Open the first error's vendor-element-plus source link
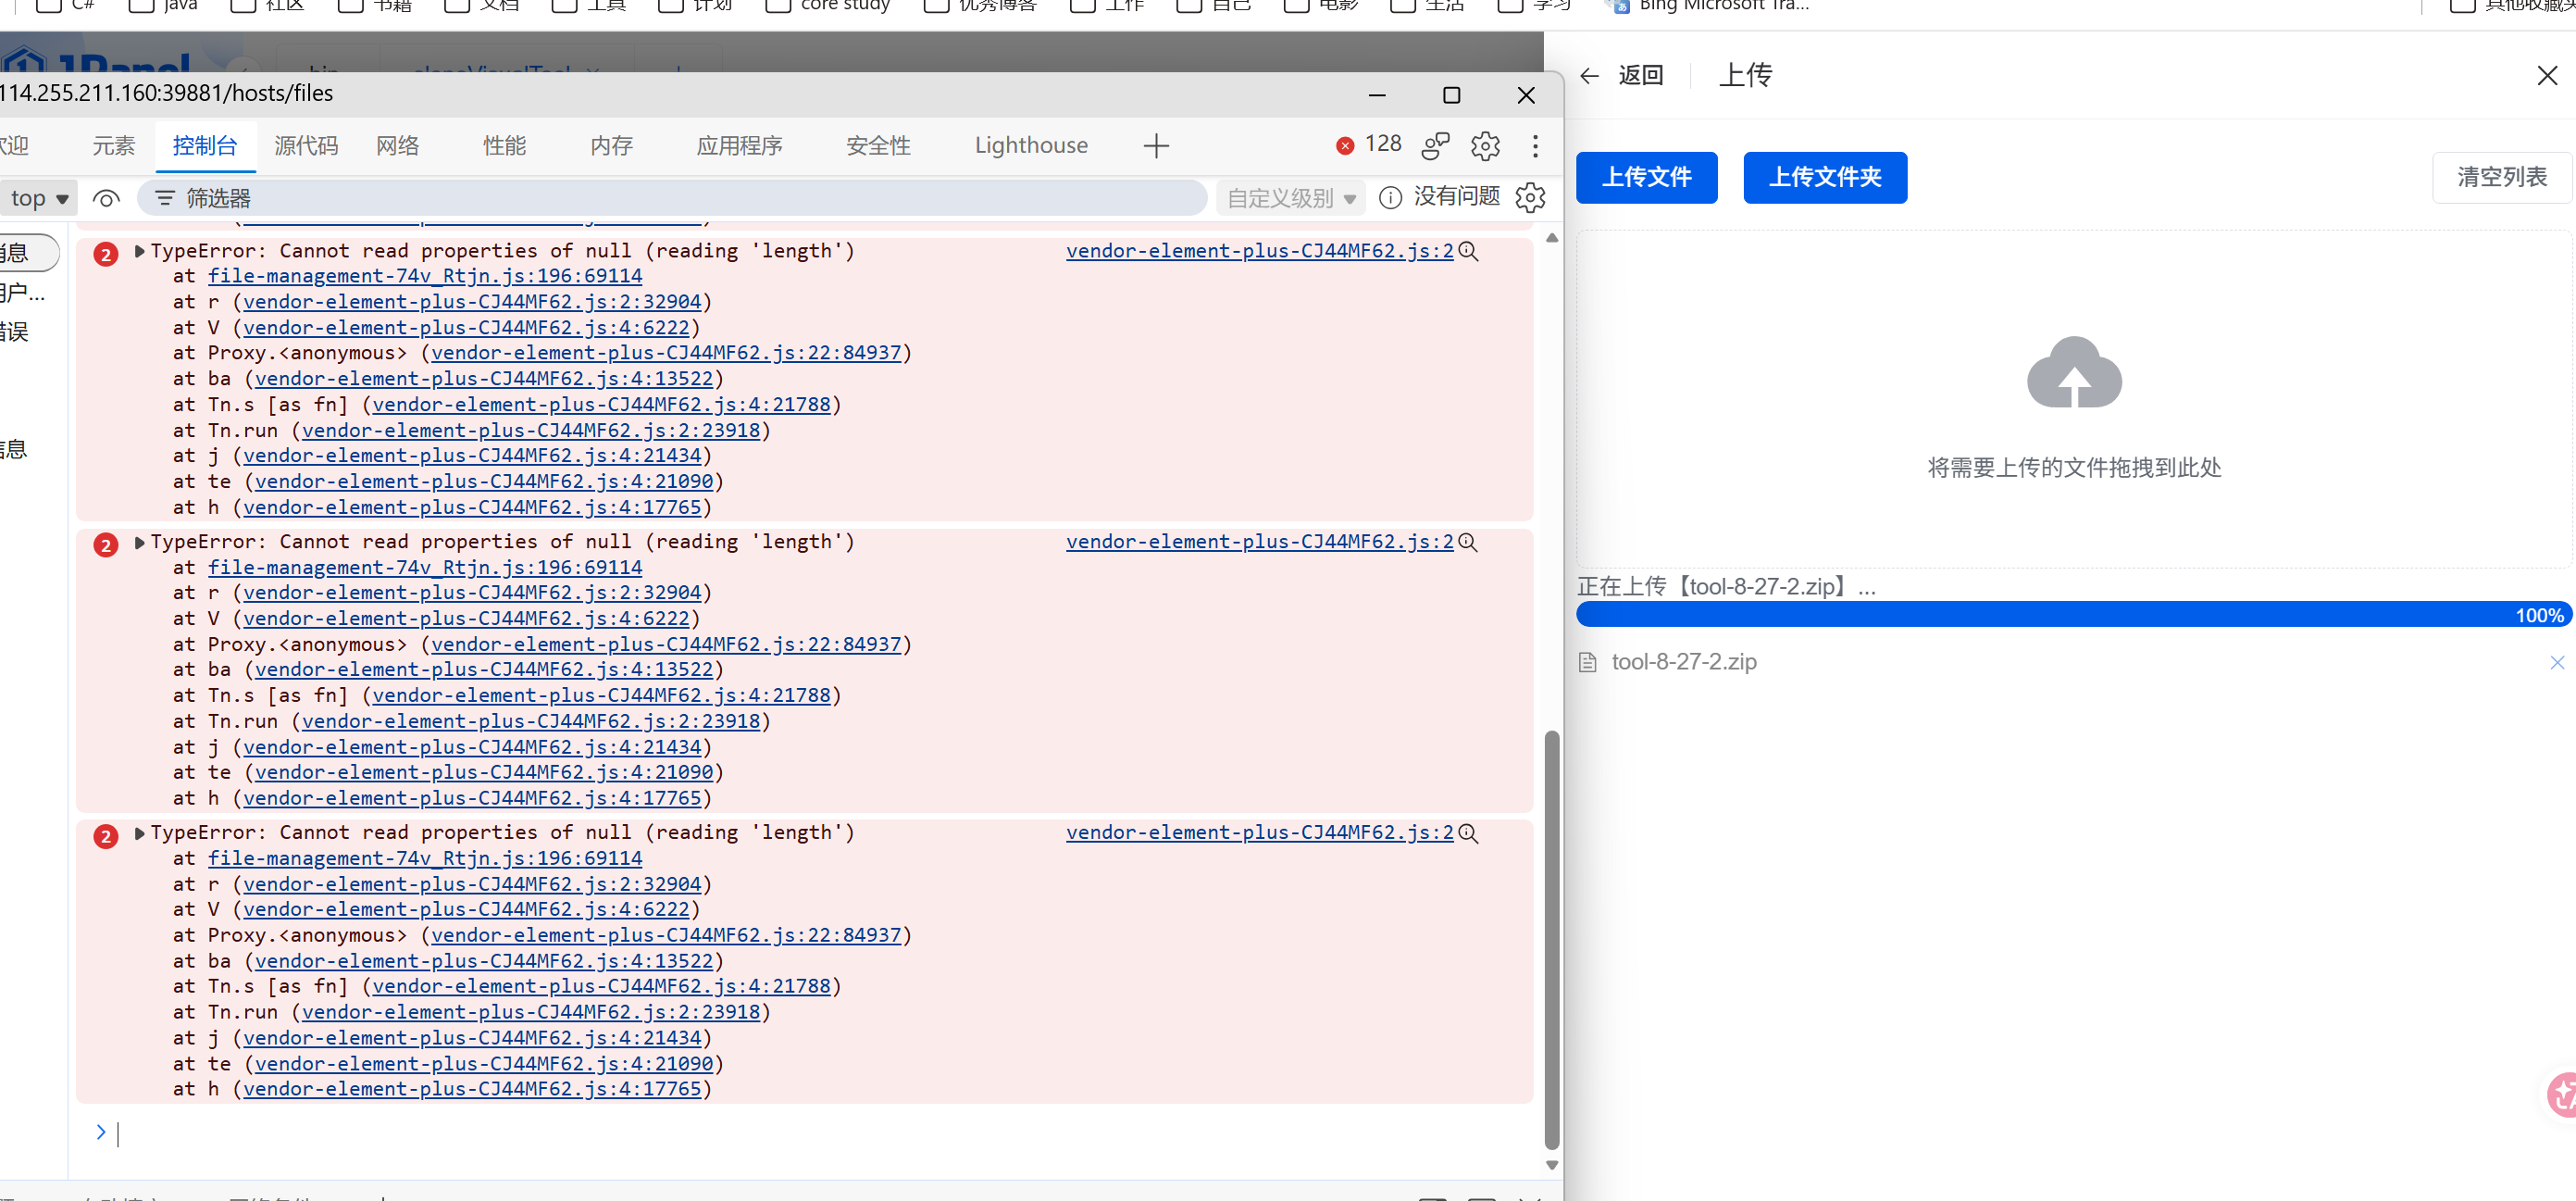The width and height of the screenshot is (2576, 1201). pos(1260,251)
